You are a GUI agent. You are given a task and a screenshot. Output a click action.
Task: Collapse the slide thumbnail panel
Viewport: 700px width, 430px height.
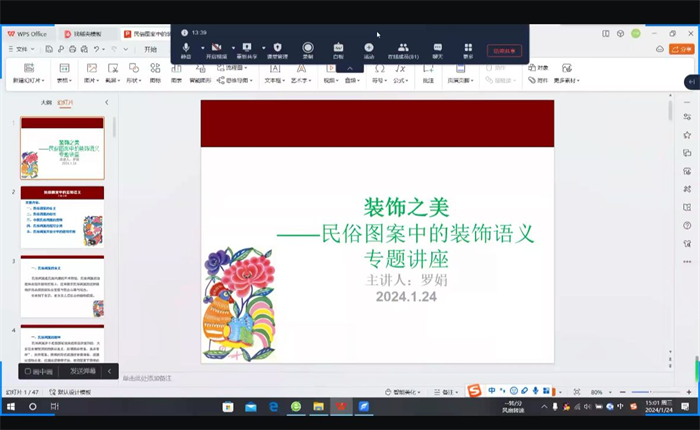click(x=108, y=102)
